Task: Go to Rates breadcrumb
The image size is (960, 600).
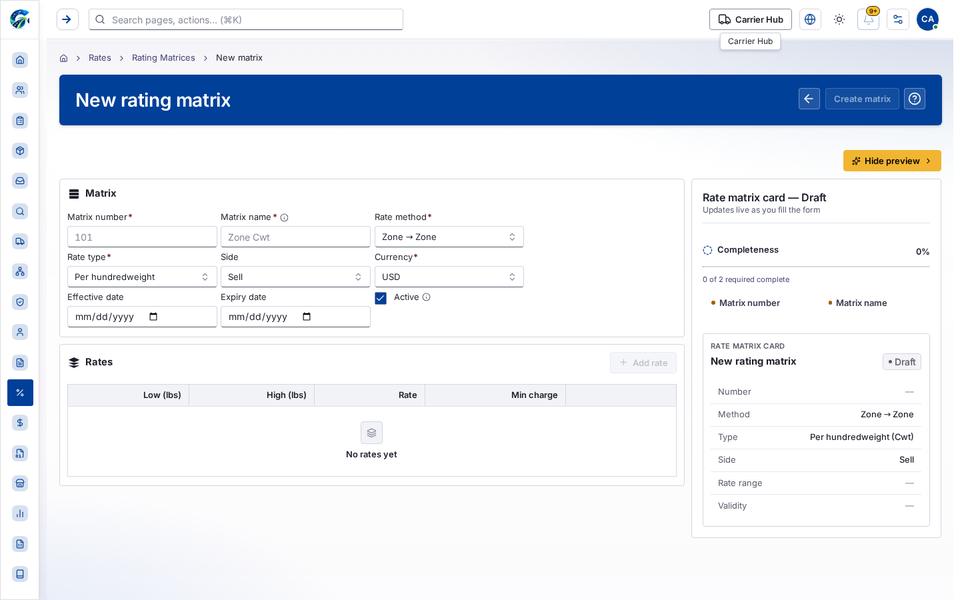Action: [x=100, y=58]
